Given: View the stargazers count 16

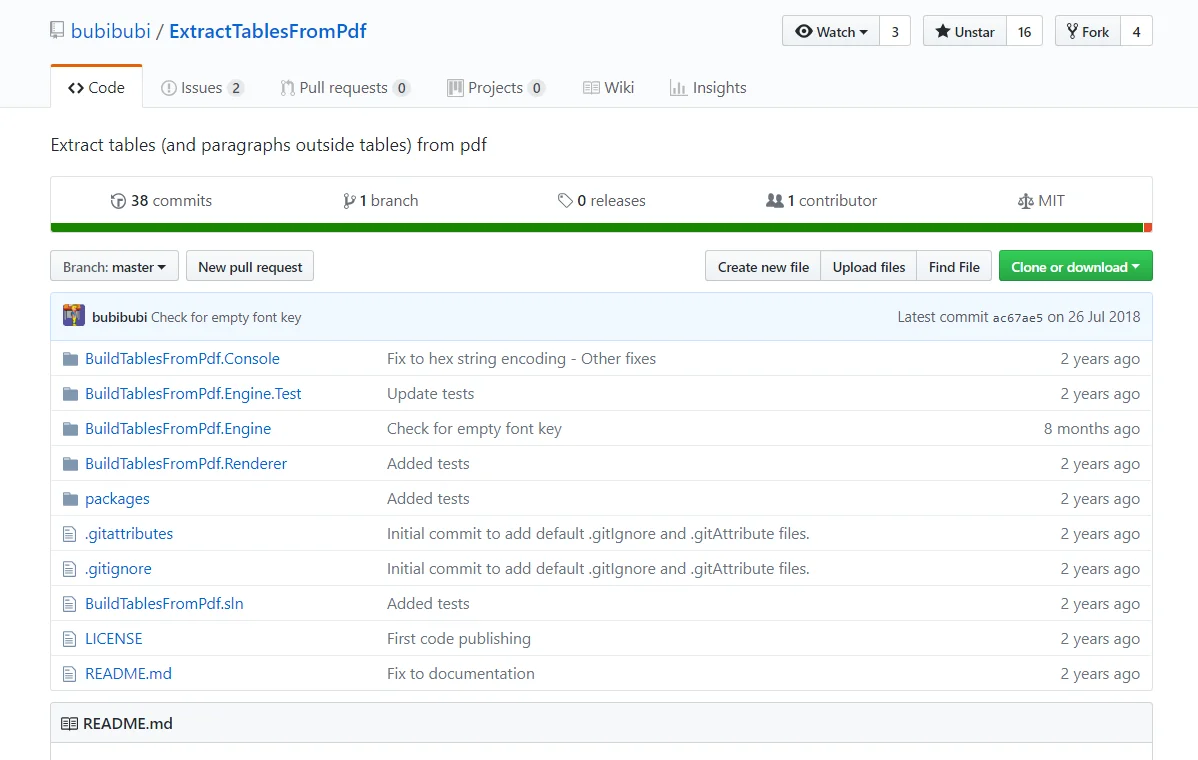Looking at the screenshot, I should (x=1025, y=31).
